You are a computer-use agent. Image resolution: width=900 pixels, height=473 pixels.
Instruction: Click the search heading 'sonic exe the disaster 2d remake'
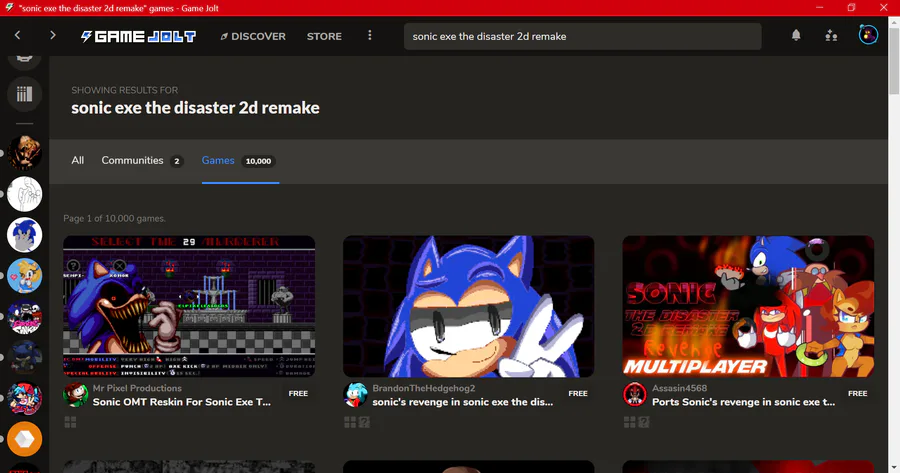(x=195, y=108)
